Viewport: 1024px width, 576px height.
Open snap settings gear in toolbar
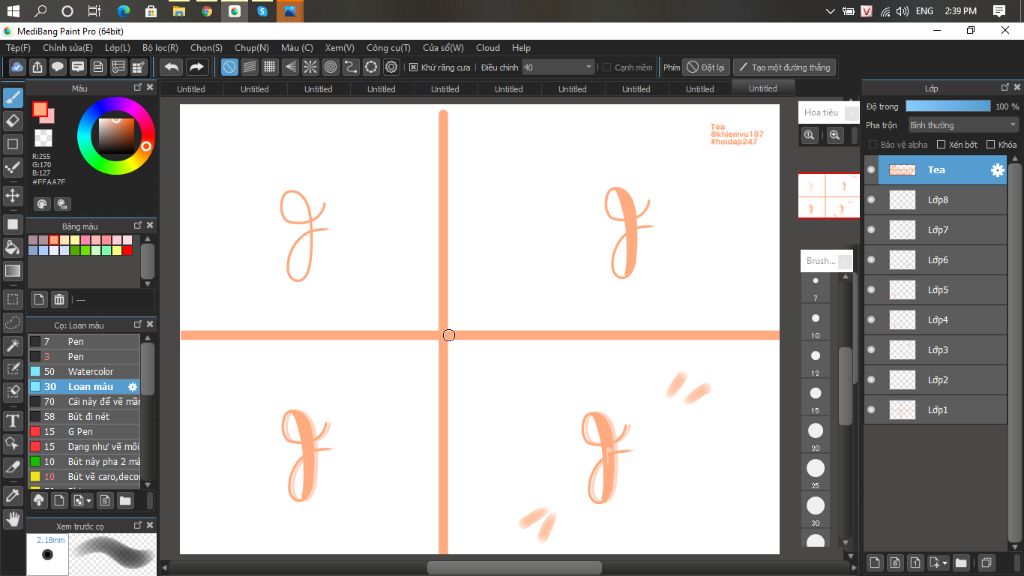pyautogui.click(x=391, y=67)
